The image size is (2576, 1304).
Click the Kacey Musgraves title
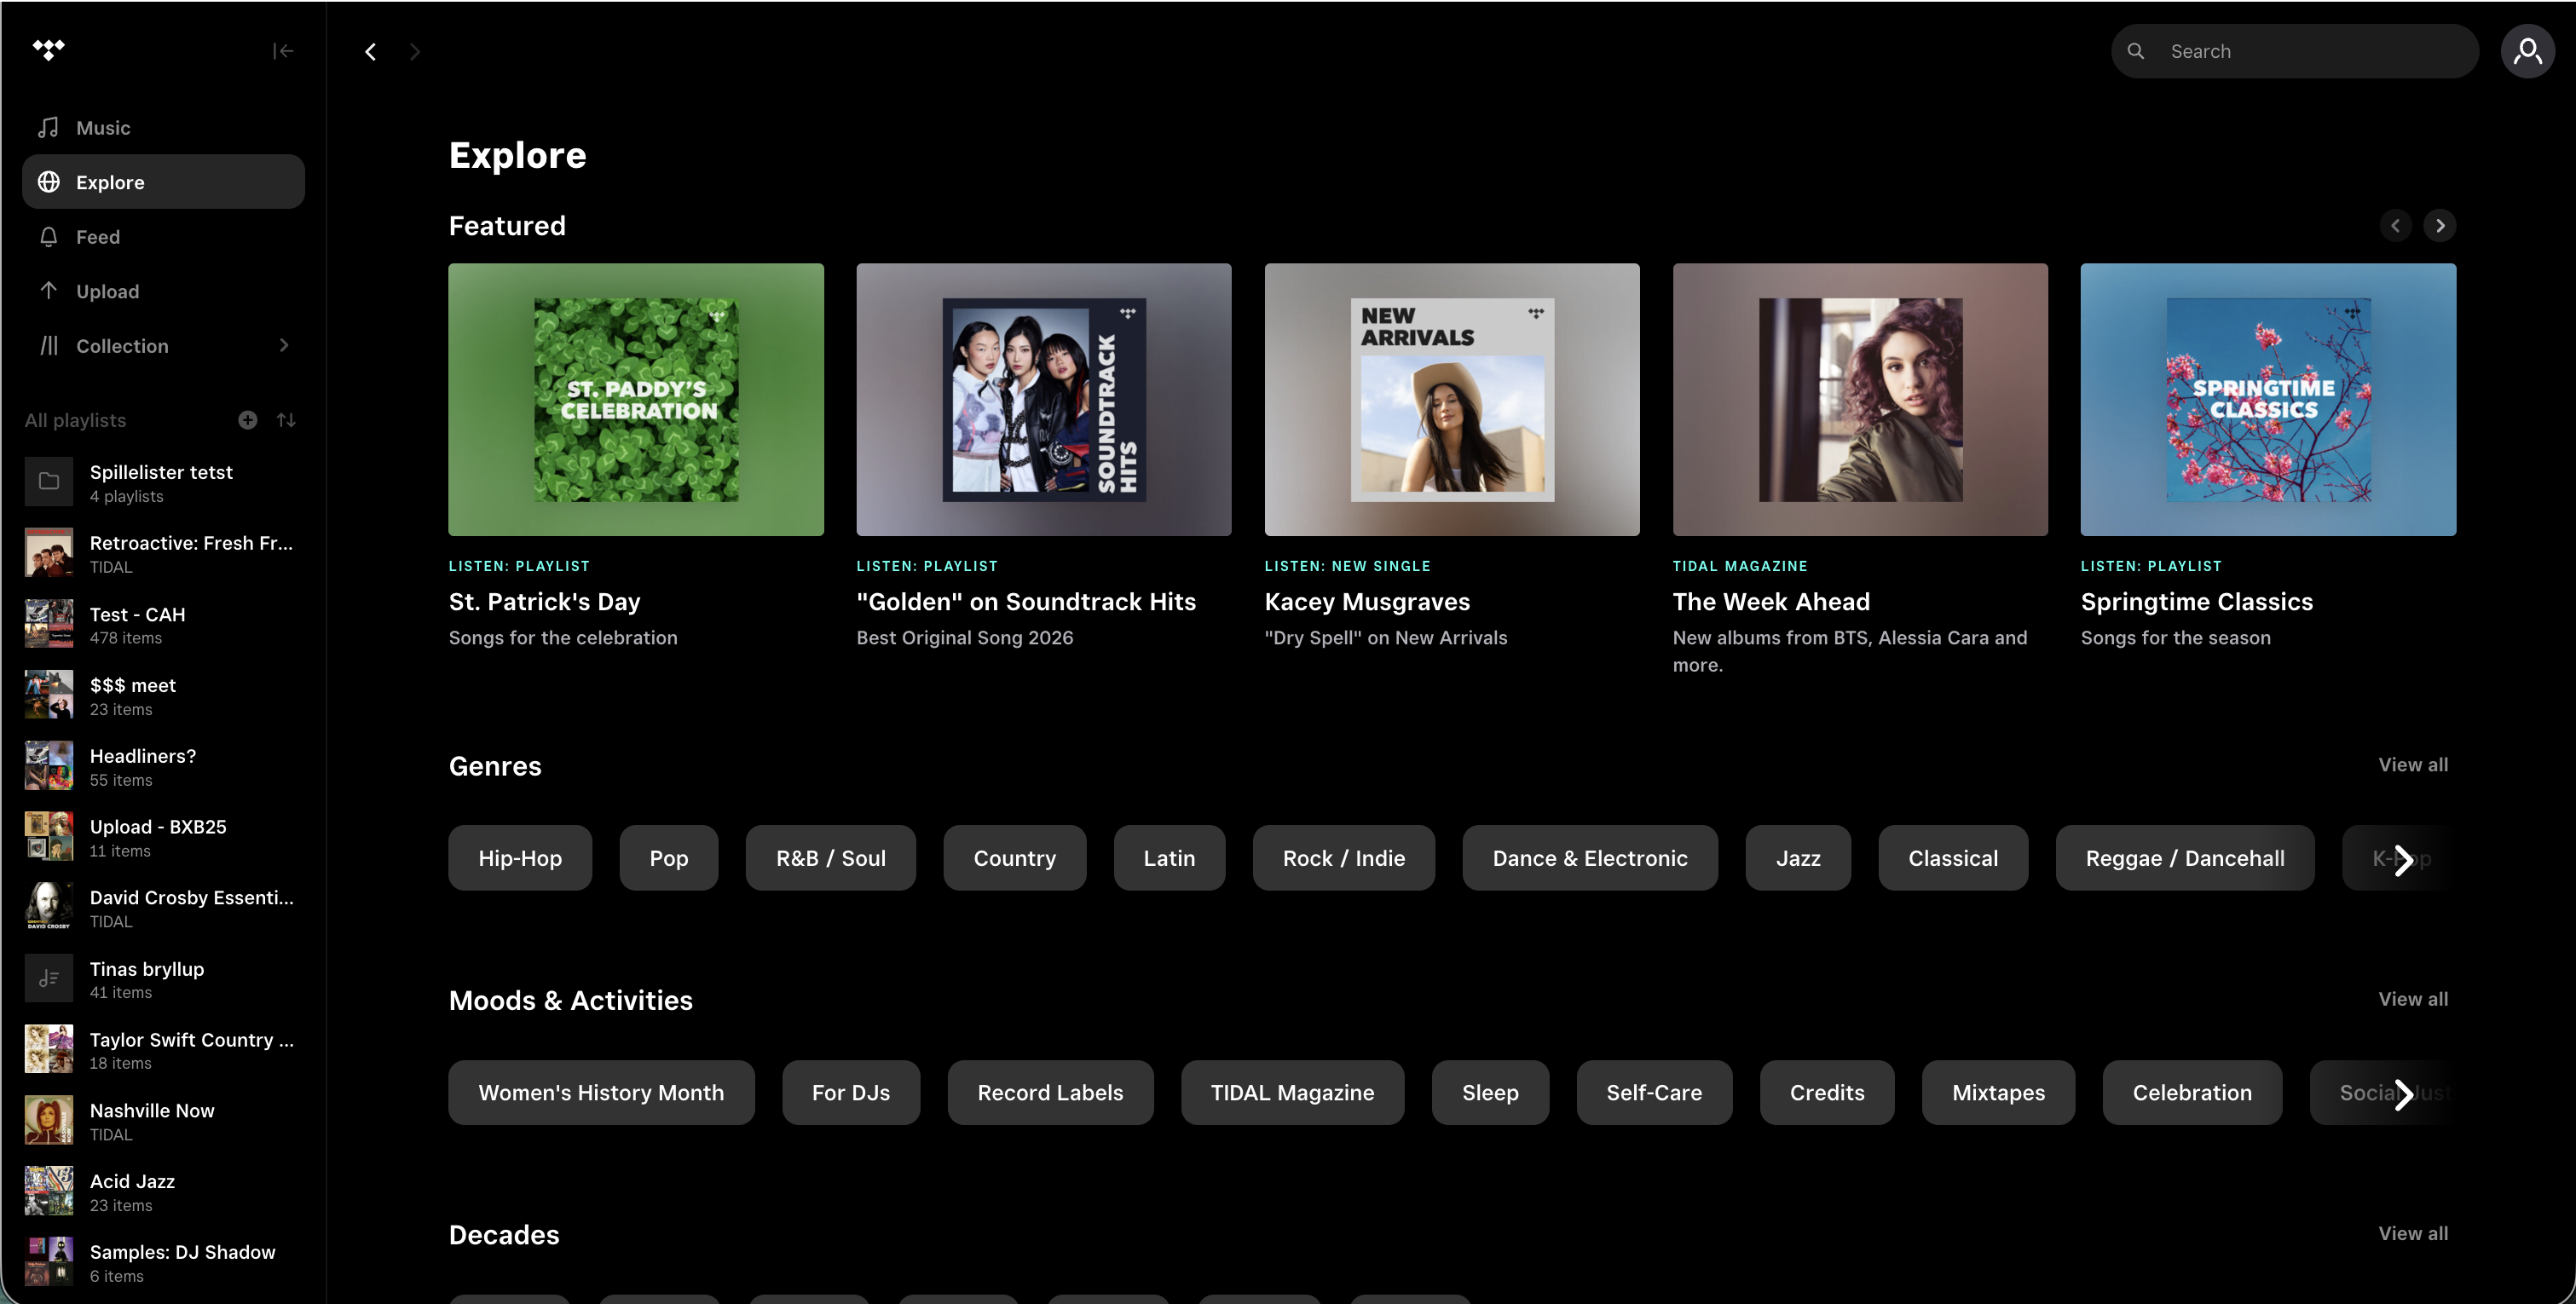coord(1367,602)
